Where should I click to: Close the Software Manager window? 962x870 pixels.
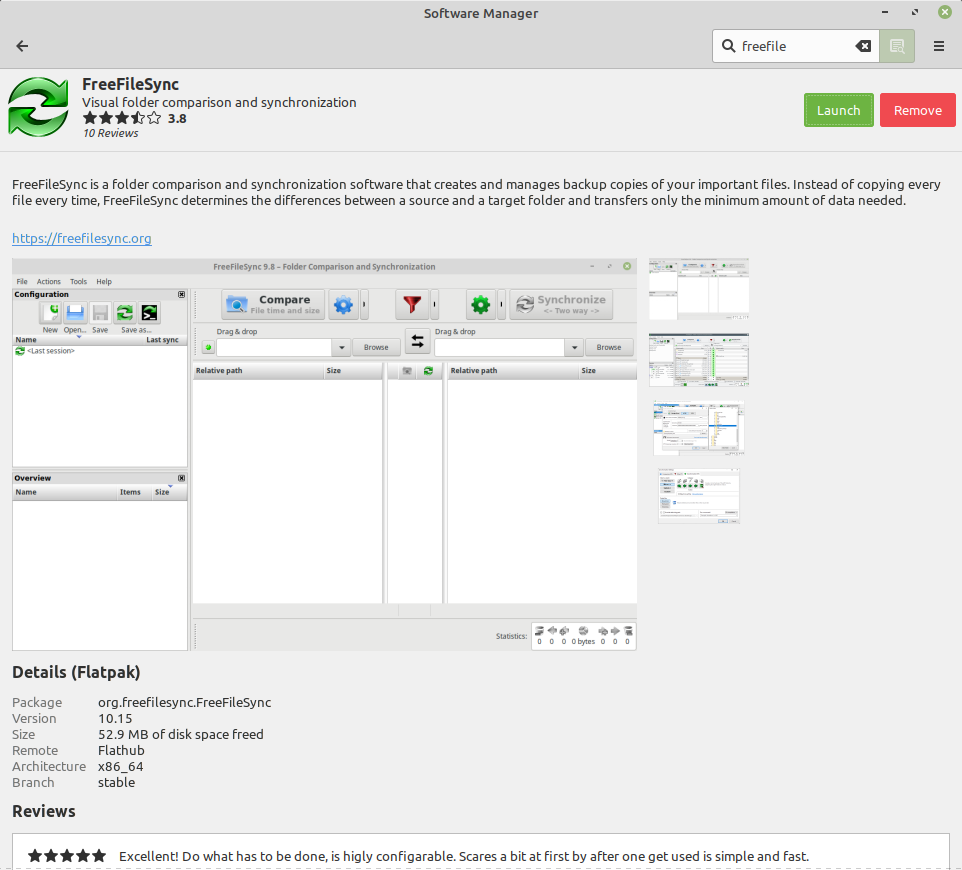click(945, 12)
